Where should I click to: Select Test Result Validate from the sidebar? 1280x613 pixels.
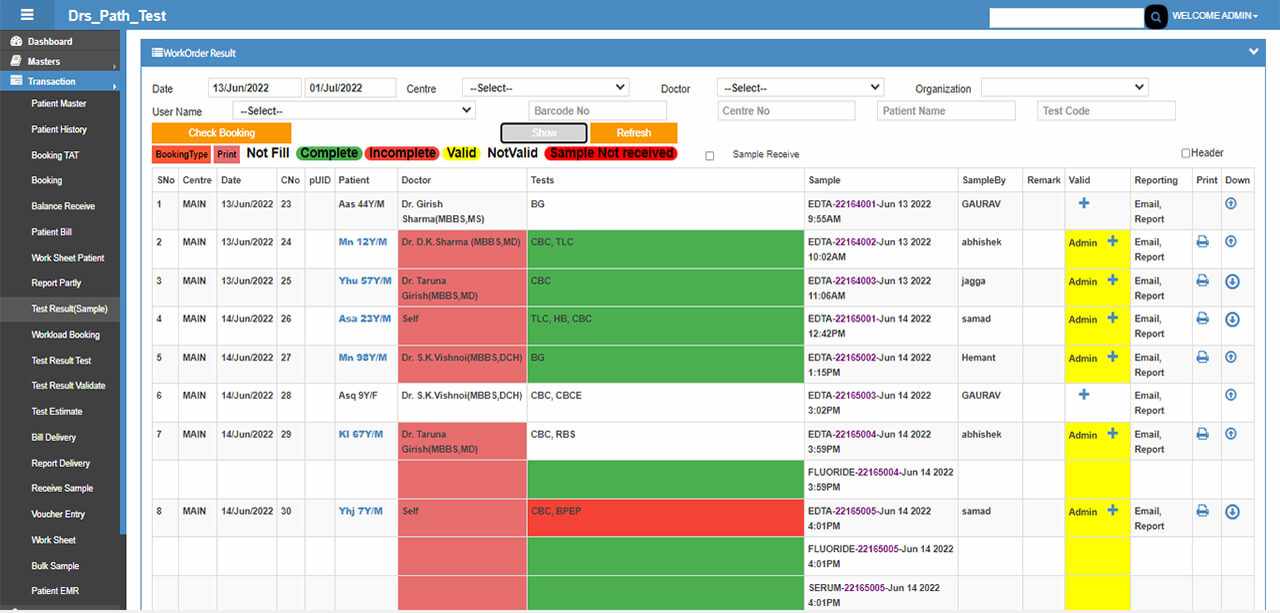[x=68, y=386]
